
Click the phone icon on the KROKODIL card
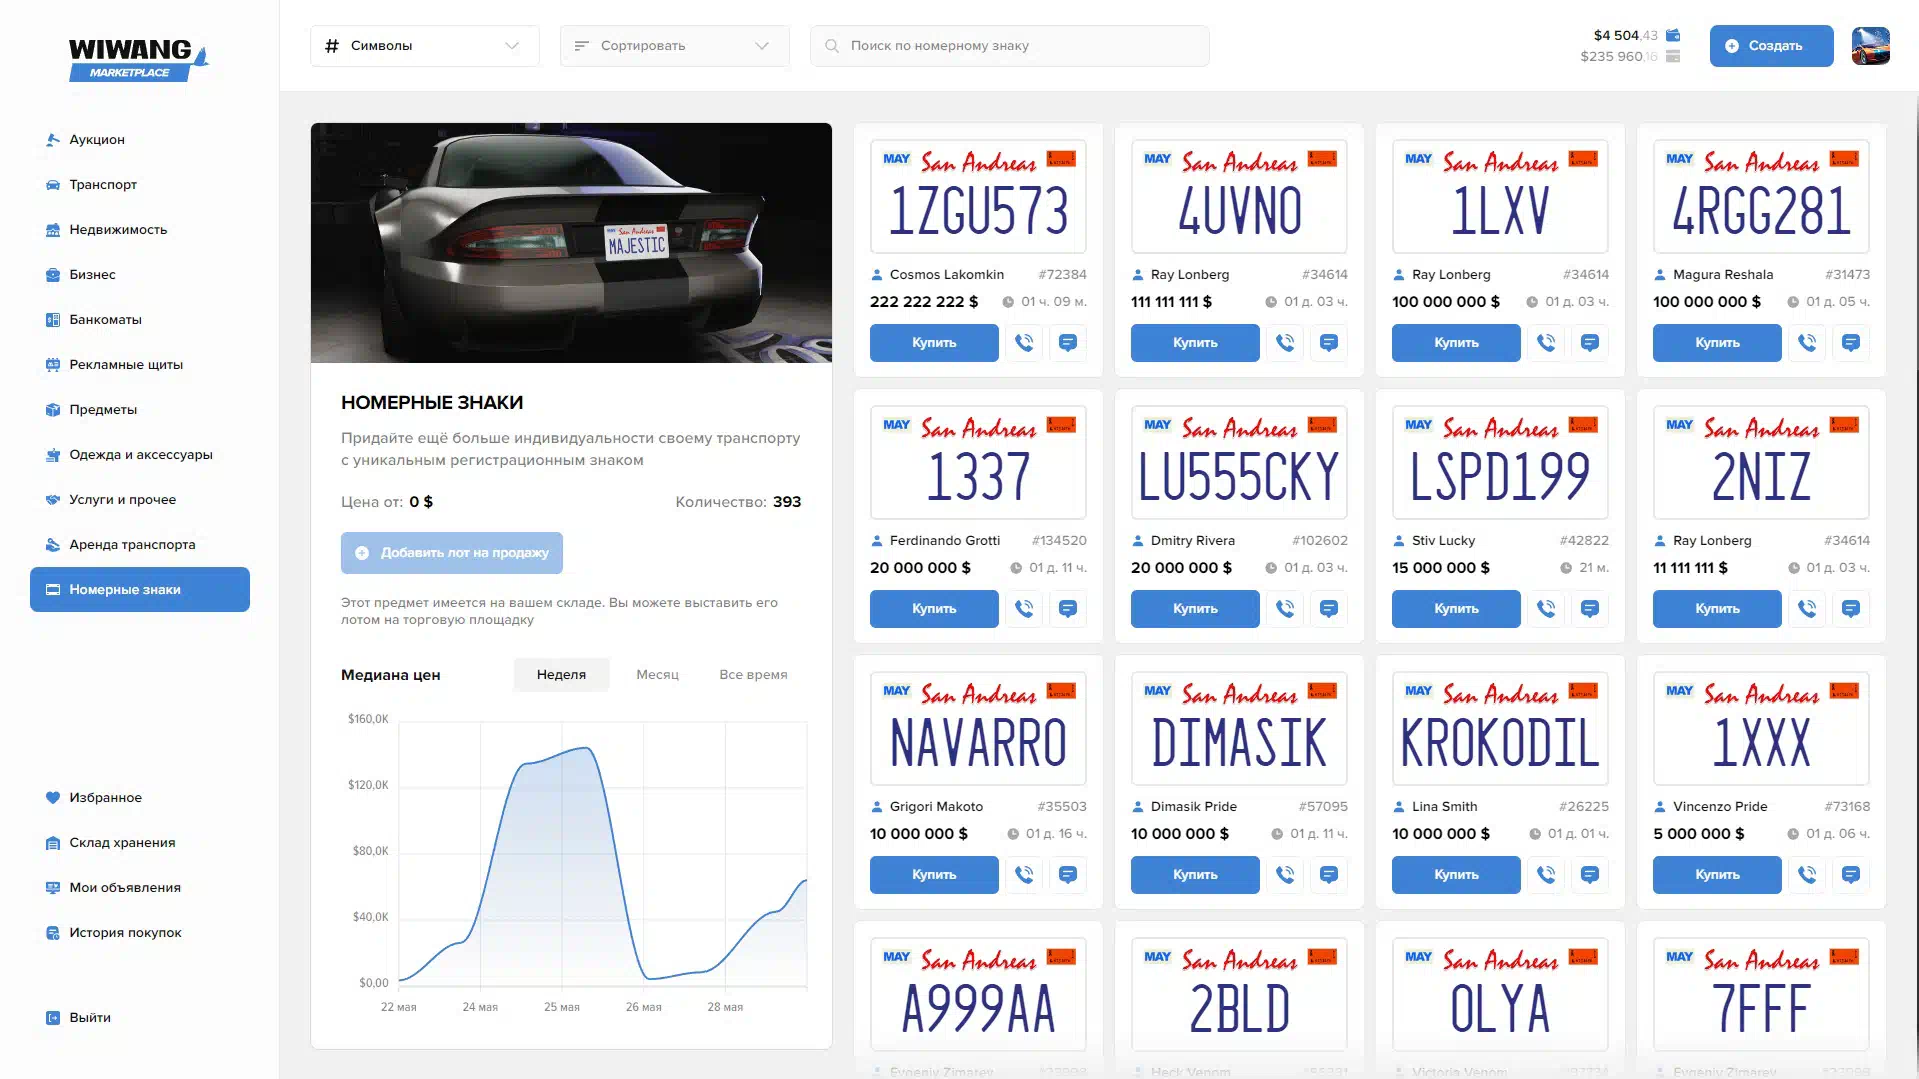(1546, 875)
